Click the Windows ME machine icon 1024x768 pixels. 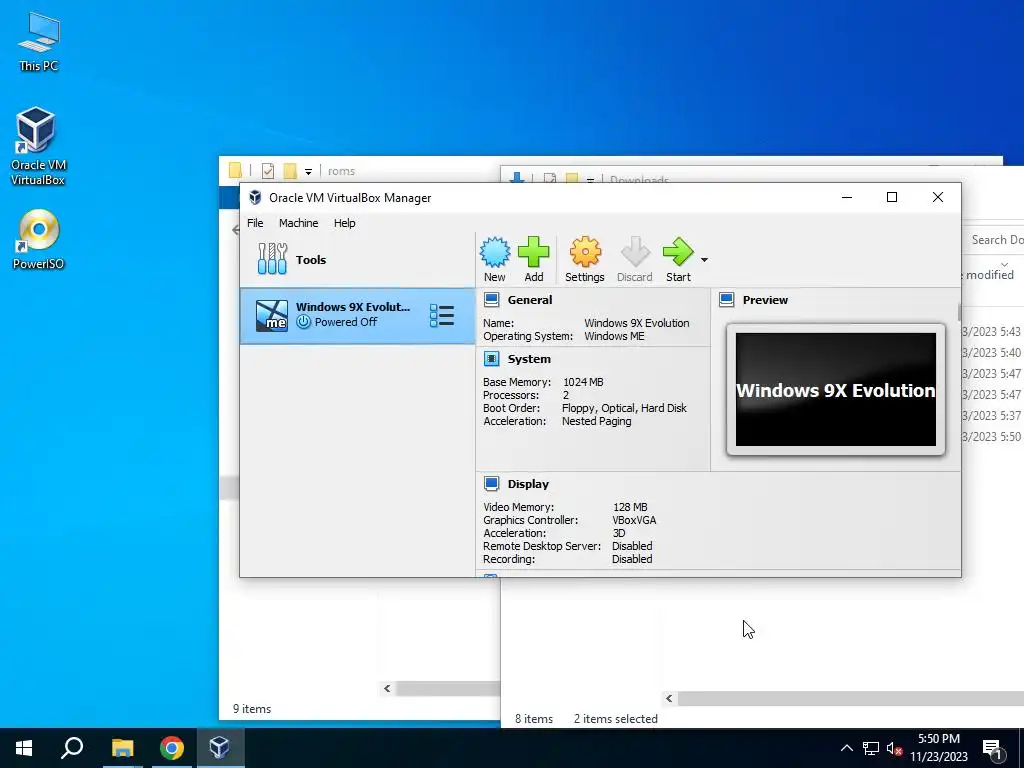pos(272,315)
